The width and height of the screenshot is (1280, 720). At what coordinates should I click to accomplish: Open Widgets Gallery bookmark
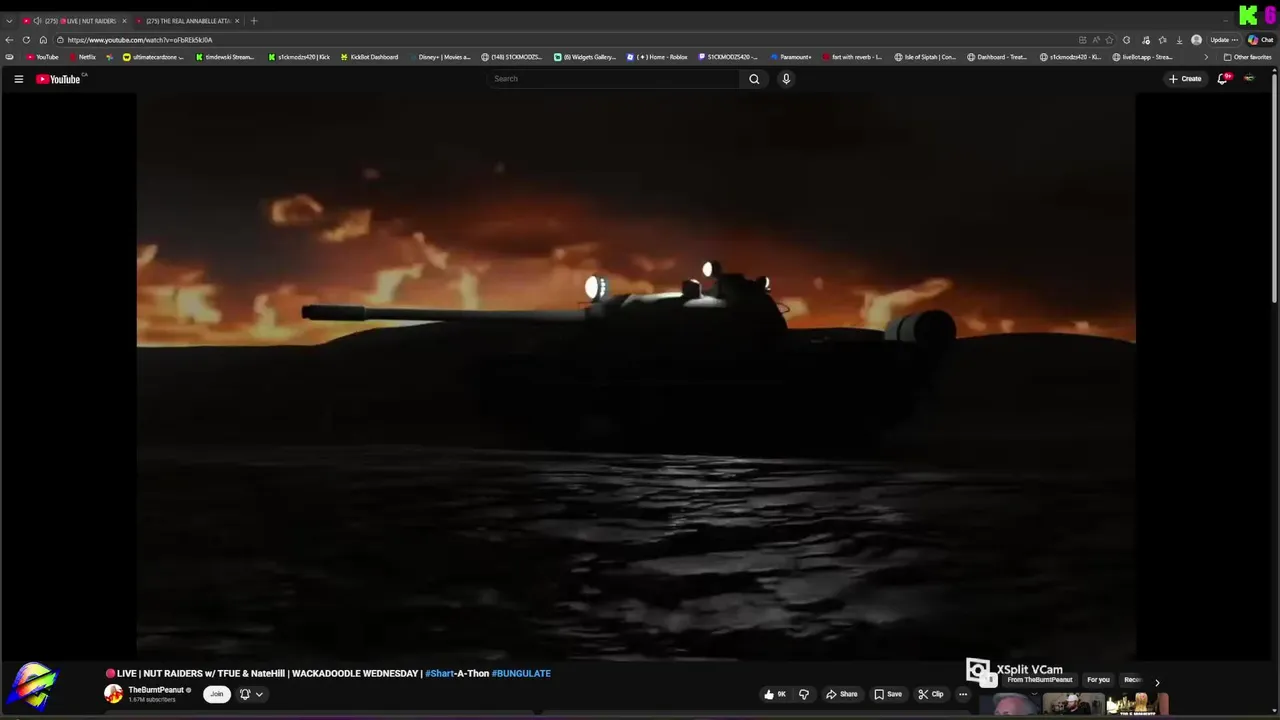[585, 57]
